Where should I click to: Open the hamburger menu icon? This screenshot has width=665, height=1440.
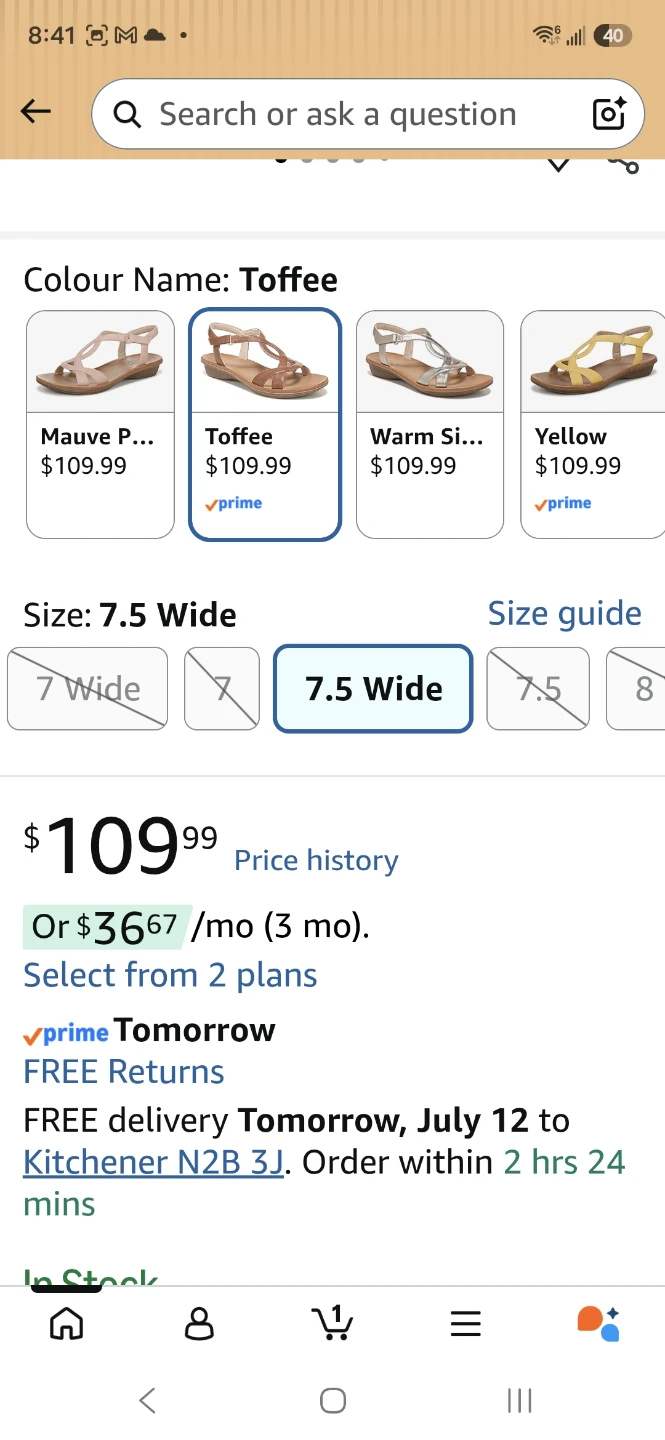(x=465, y=1324)
